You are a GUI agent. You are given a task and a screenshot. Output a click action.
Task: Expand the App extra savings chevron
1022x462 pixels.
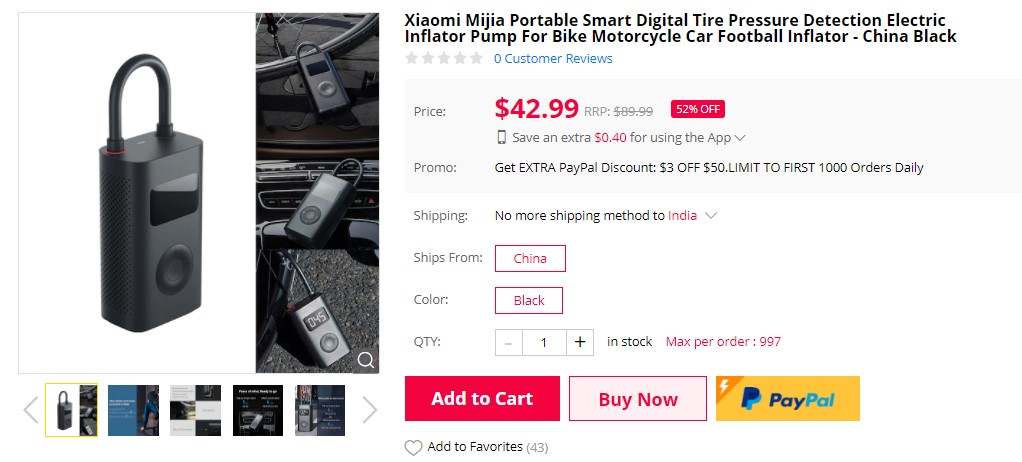click(x=740, y=138)
